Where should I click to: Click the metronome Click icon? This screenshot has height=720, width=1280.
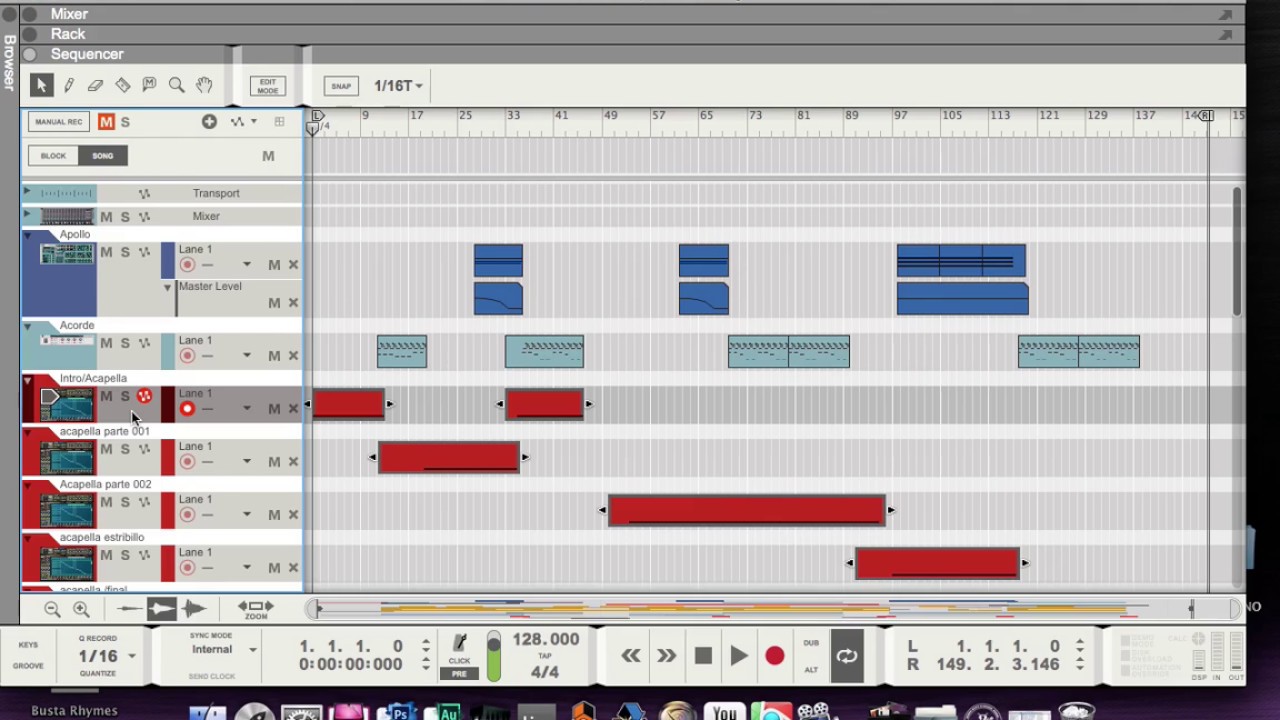pyautogui.click(x=459, y=647)
